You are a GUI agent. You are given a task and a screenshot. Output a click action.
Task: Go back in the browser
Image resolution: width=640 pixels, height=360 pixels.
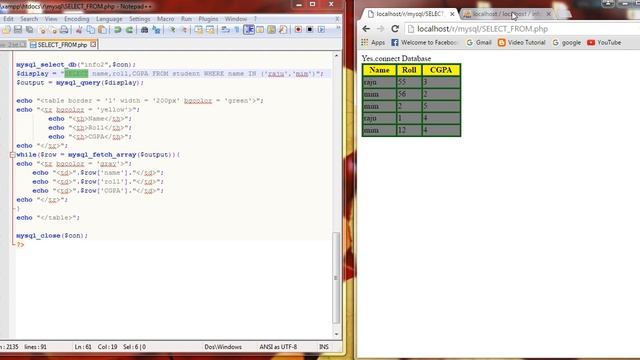[366, 29]
